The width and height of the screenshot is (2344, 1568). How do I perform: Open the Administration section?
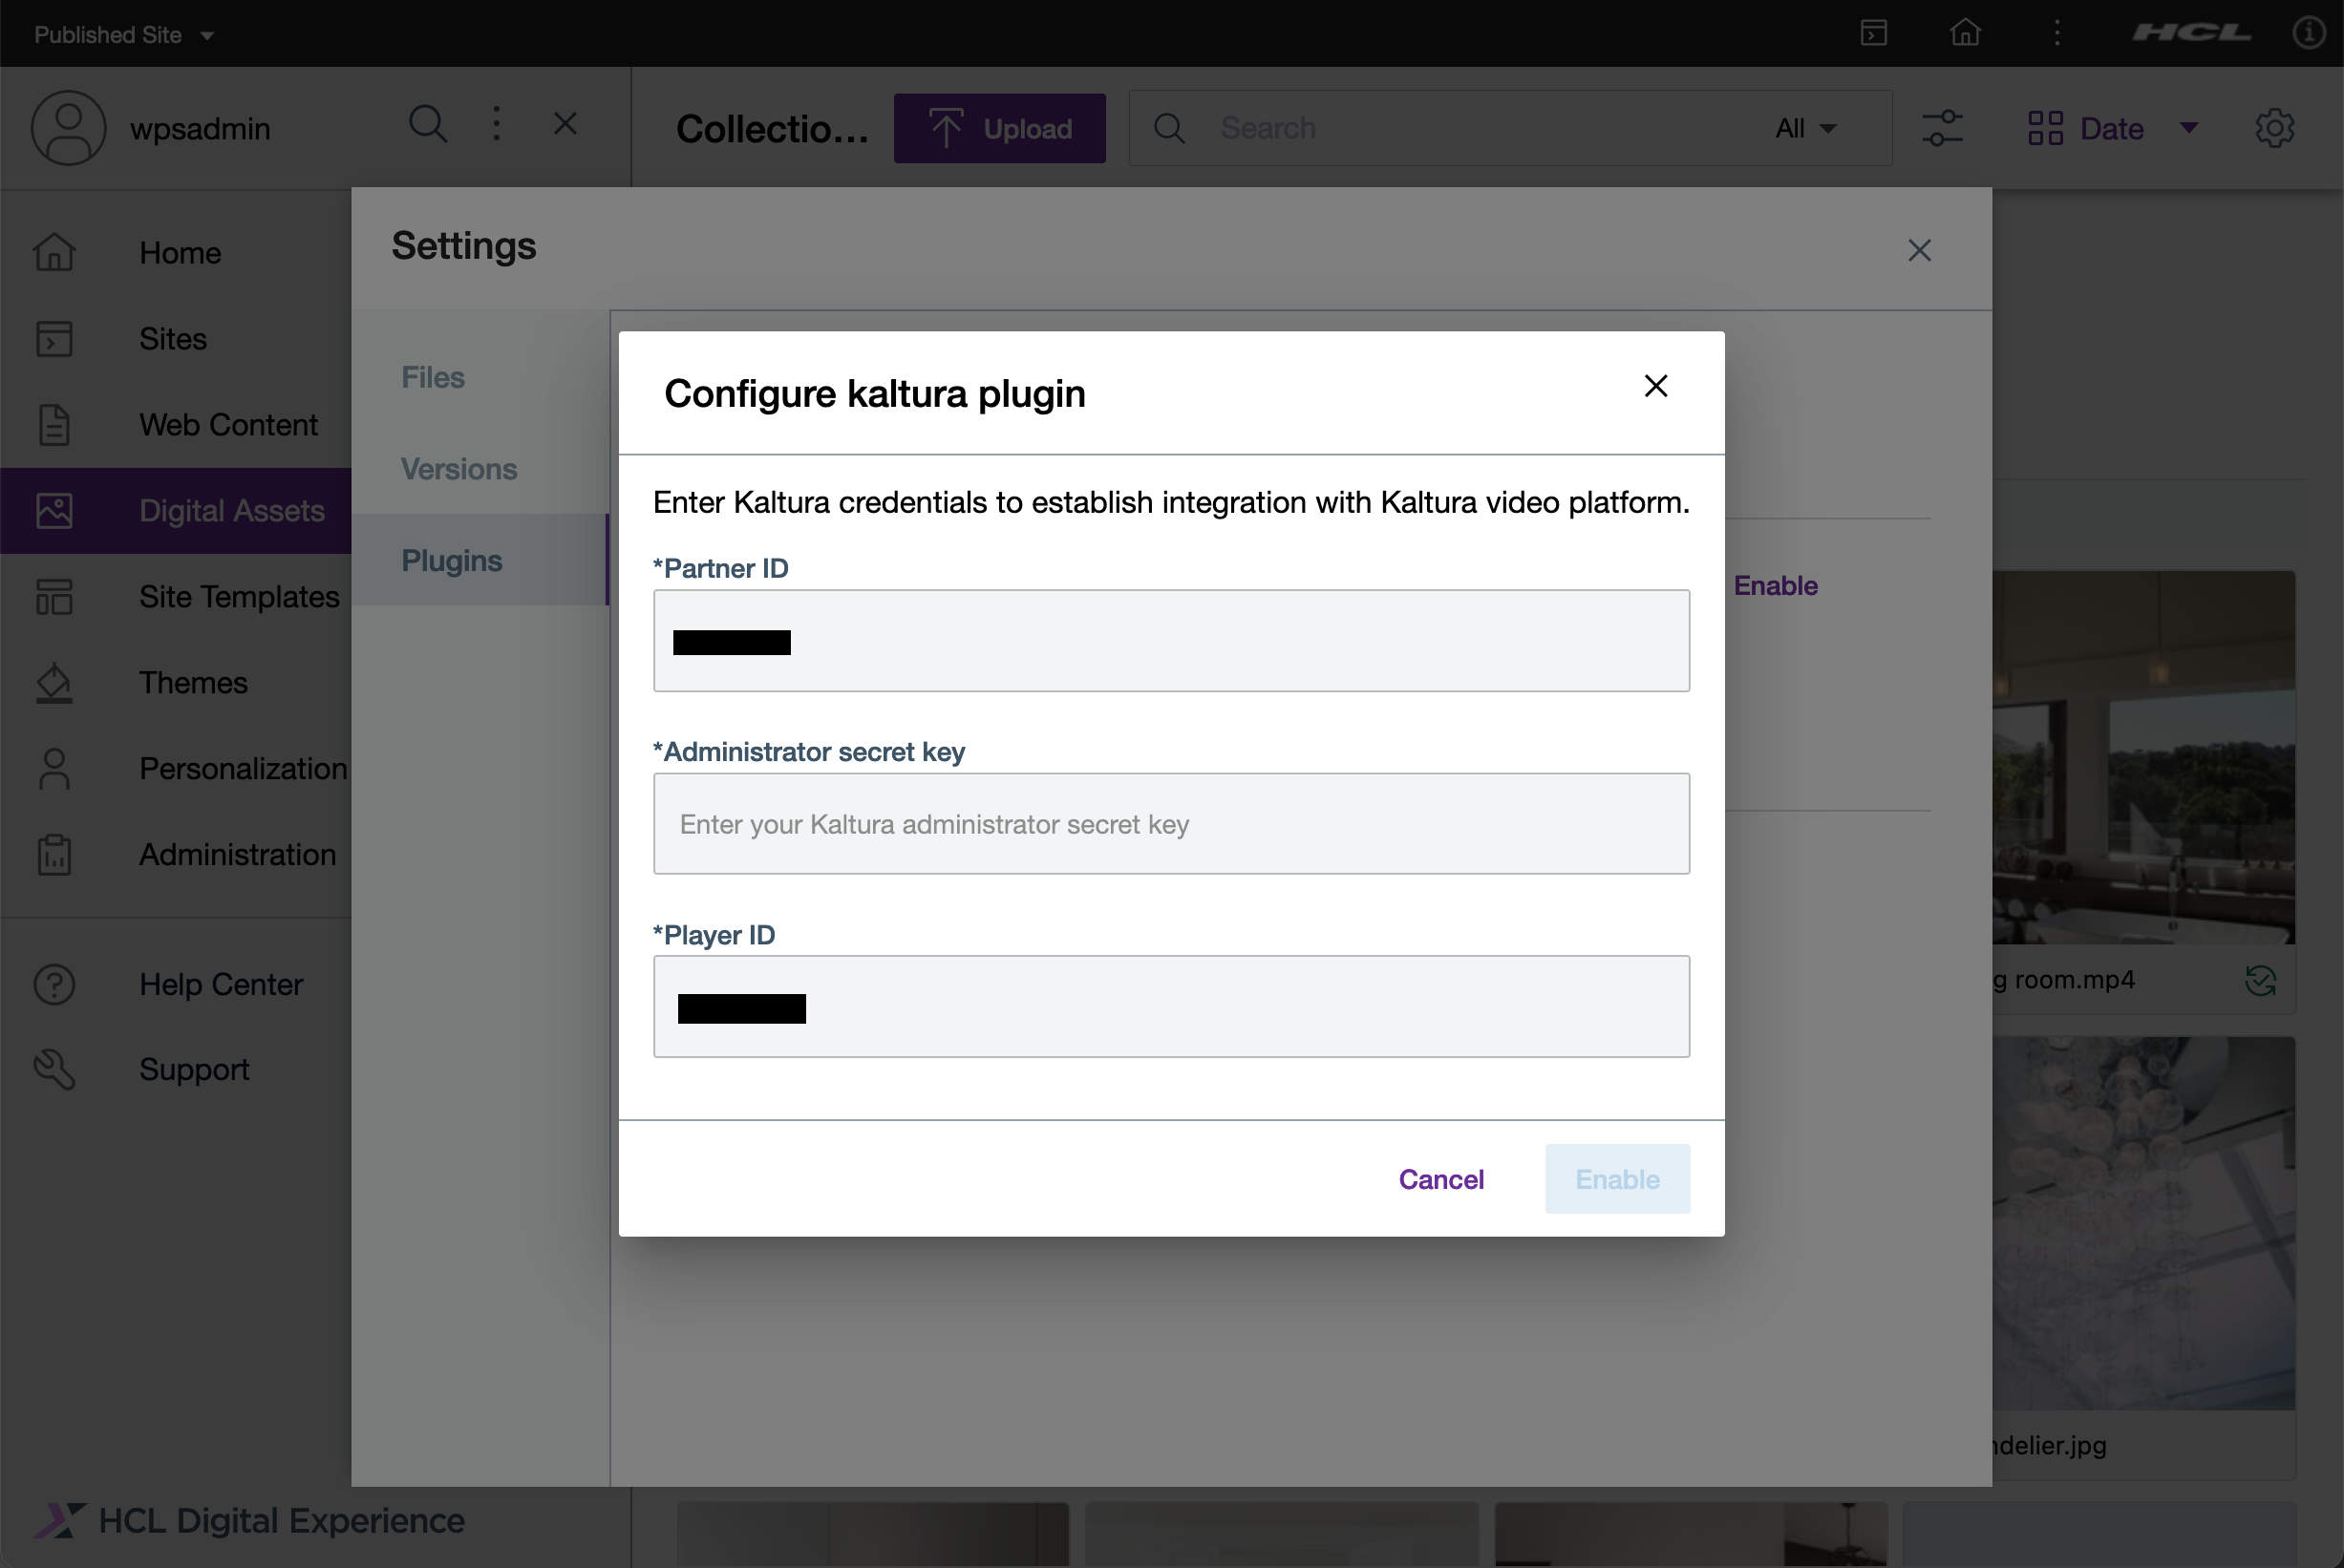pyautogui.click(x=237, y=854)
